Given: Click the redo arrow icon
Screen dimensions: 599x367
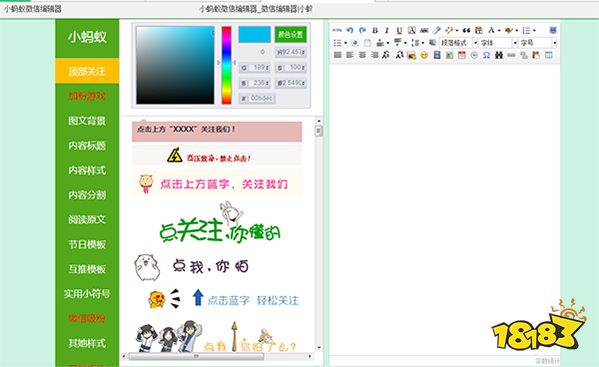Looking at the screenshot, I should 362,30.
